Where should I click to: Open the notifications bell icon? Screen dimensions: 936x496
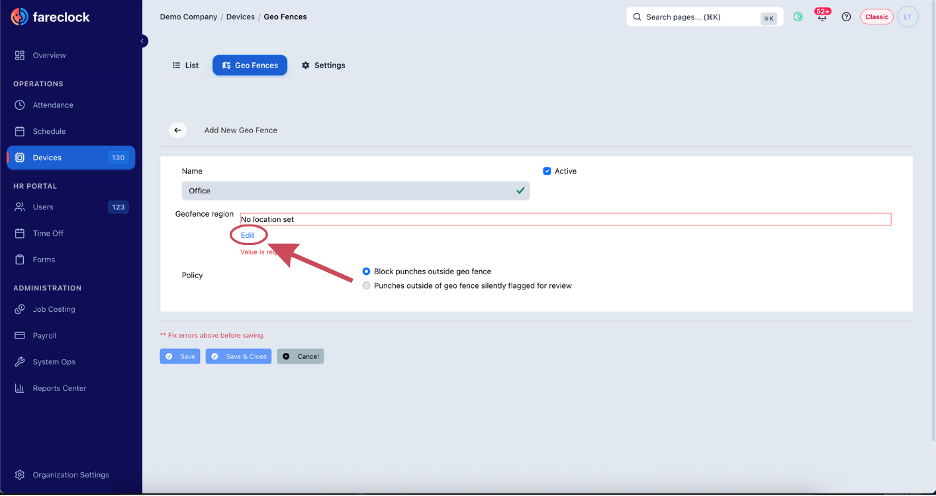(822, 16)
